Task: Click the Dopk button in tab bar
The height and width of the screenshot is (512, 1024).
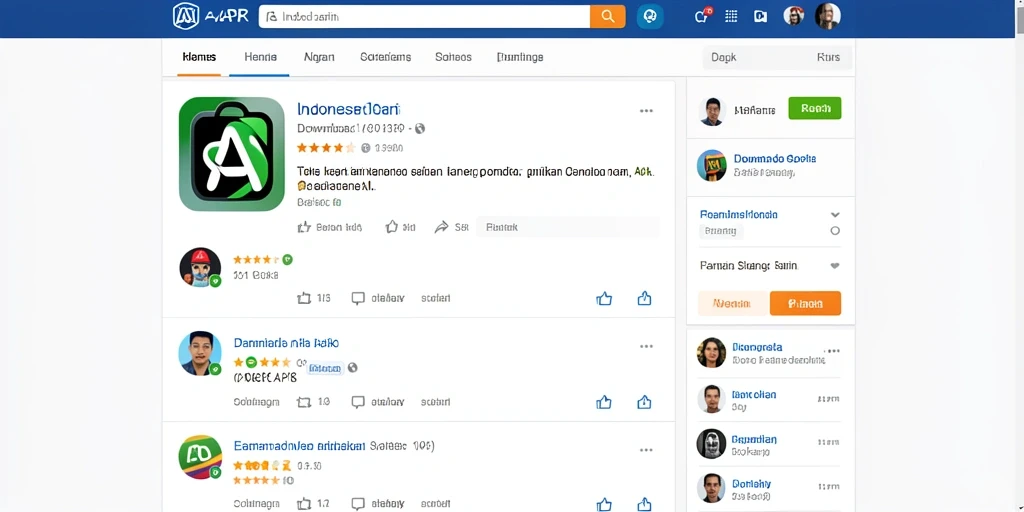Action: point(724,57)
